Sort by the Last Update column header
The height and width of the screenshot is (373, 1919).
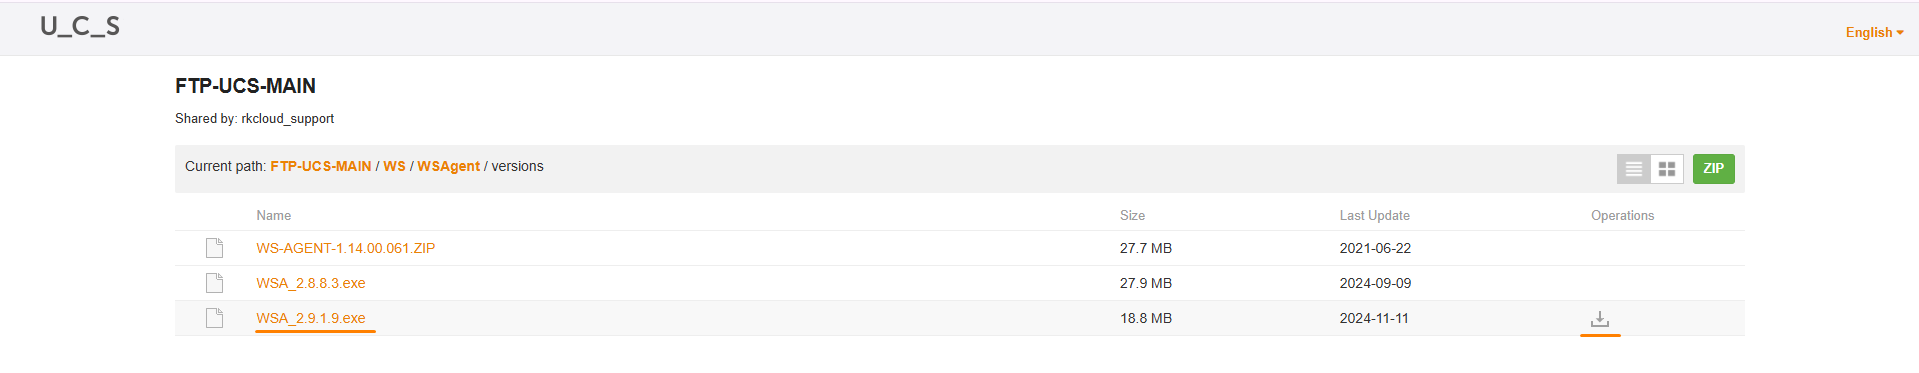click(1374, 215)
